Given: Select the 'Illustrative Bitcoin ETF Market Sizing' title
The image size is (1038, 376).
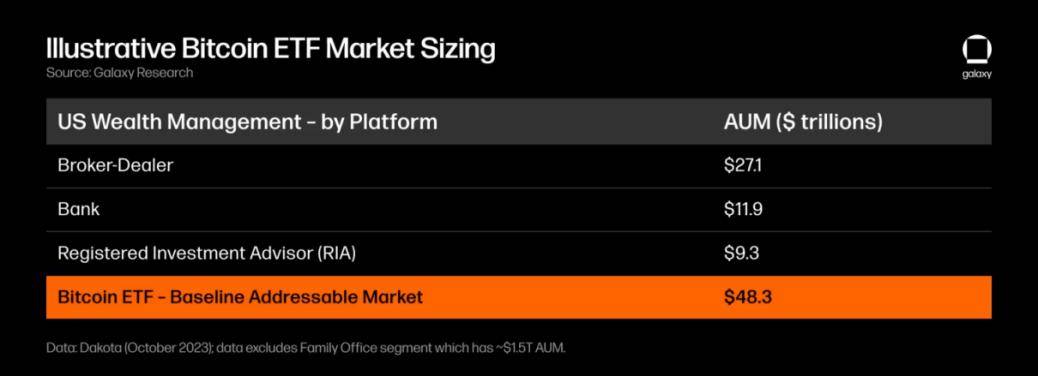Looking at the screenshot, I should click(270, 50).
